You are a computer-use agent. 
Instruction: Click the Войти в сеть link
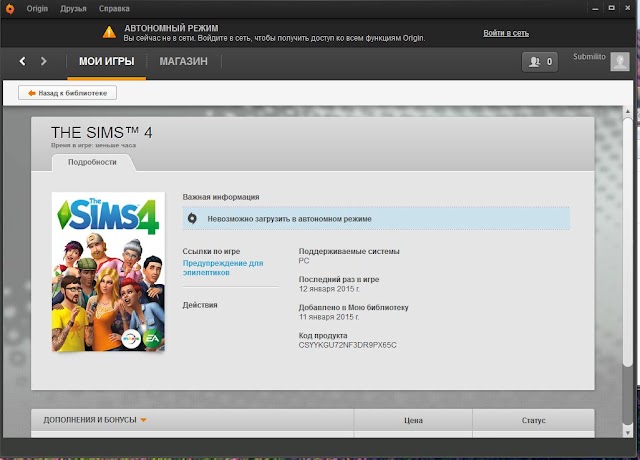pos(506,33)
